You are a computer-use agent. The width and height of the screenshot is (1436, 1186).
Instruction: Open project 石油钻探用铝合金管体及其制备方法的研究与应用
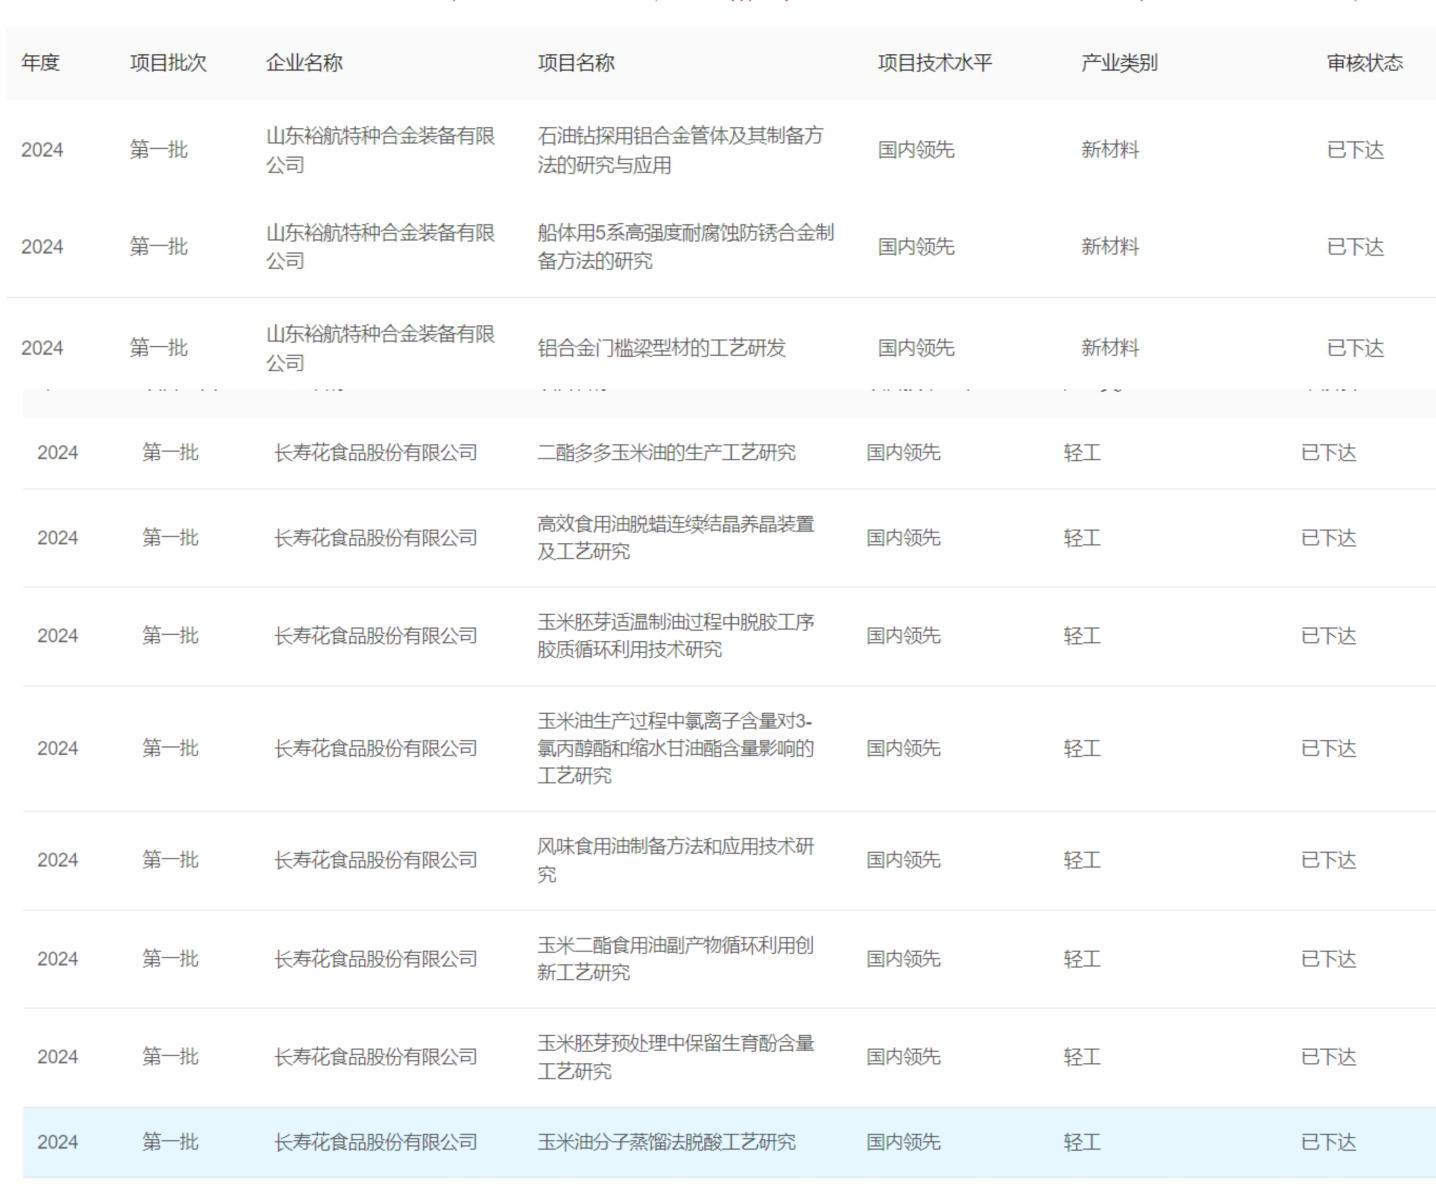coord(680,150)
